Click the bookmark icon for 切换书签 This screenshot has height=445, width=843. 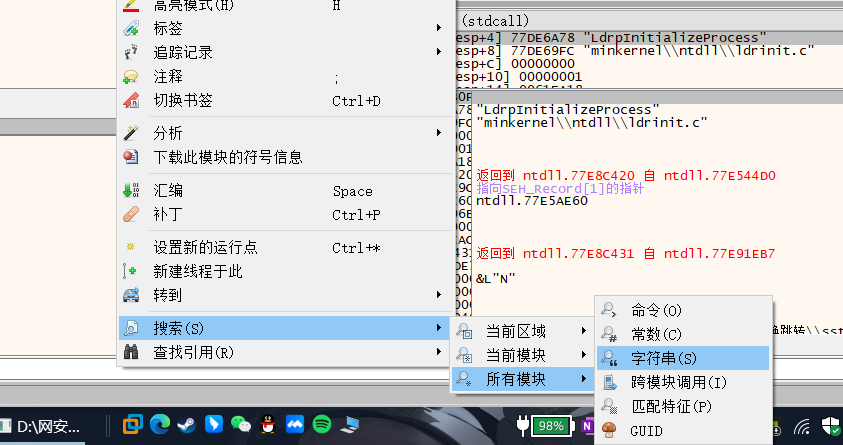[x=131, y=101]
